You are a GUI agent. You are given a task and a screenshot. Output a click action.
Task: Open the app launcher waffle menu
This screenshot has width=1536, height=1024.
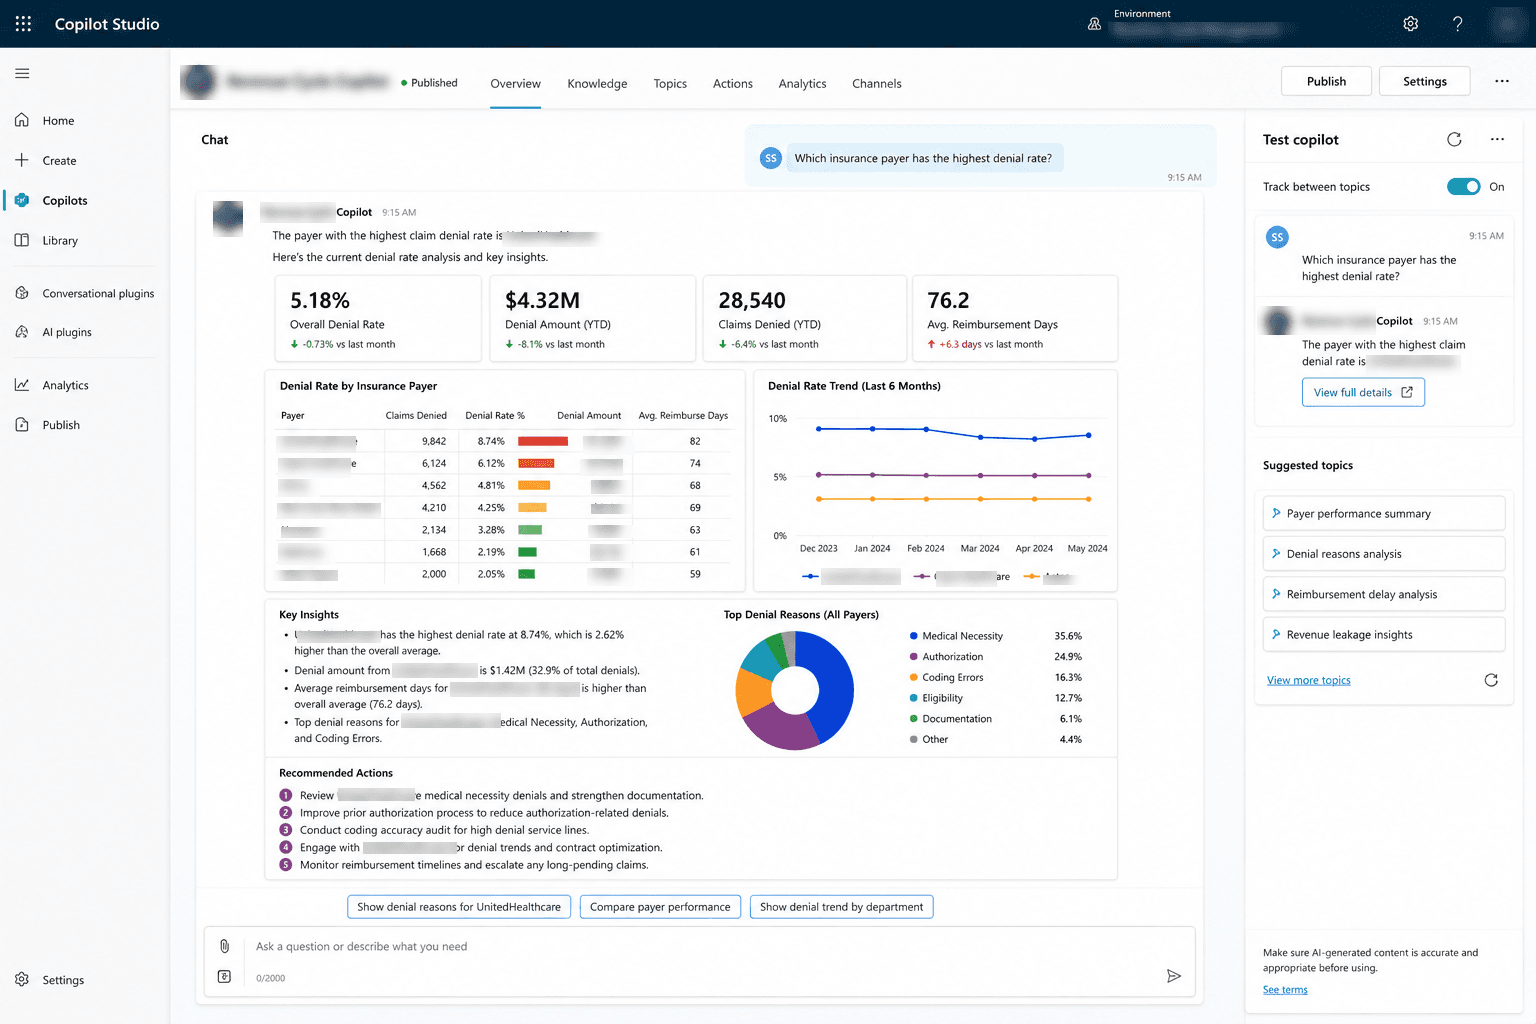point(23,24)
